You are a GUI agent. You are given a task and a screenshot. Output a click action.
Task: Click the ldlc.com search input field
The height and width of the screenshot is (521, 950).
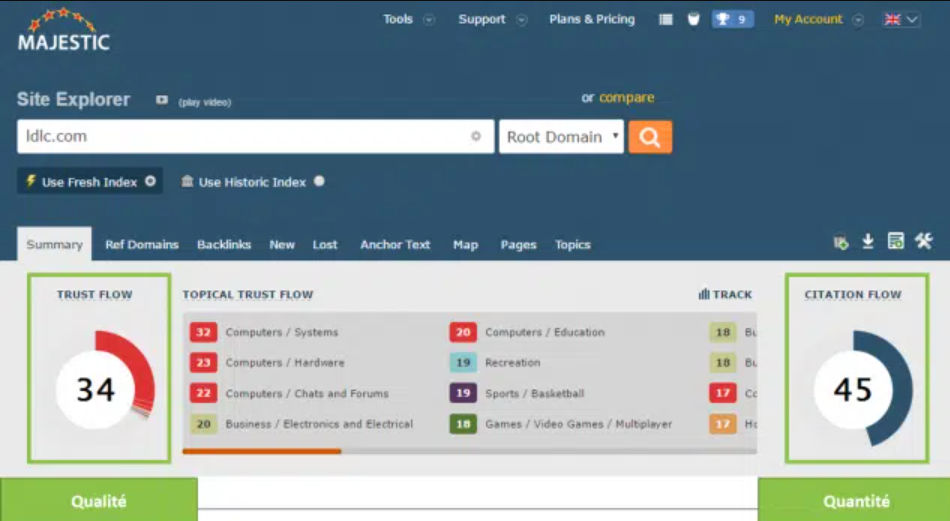click(x=255, y=136)
